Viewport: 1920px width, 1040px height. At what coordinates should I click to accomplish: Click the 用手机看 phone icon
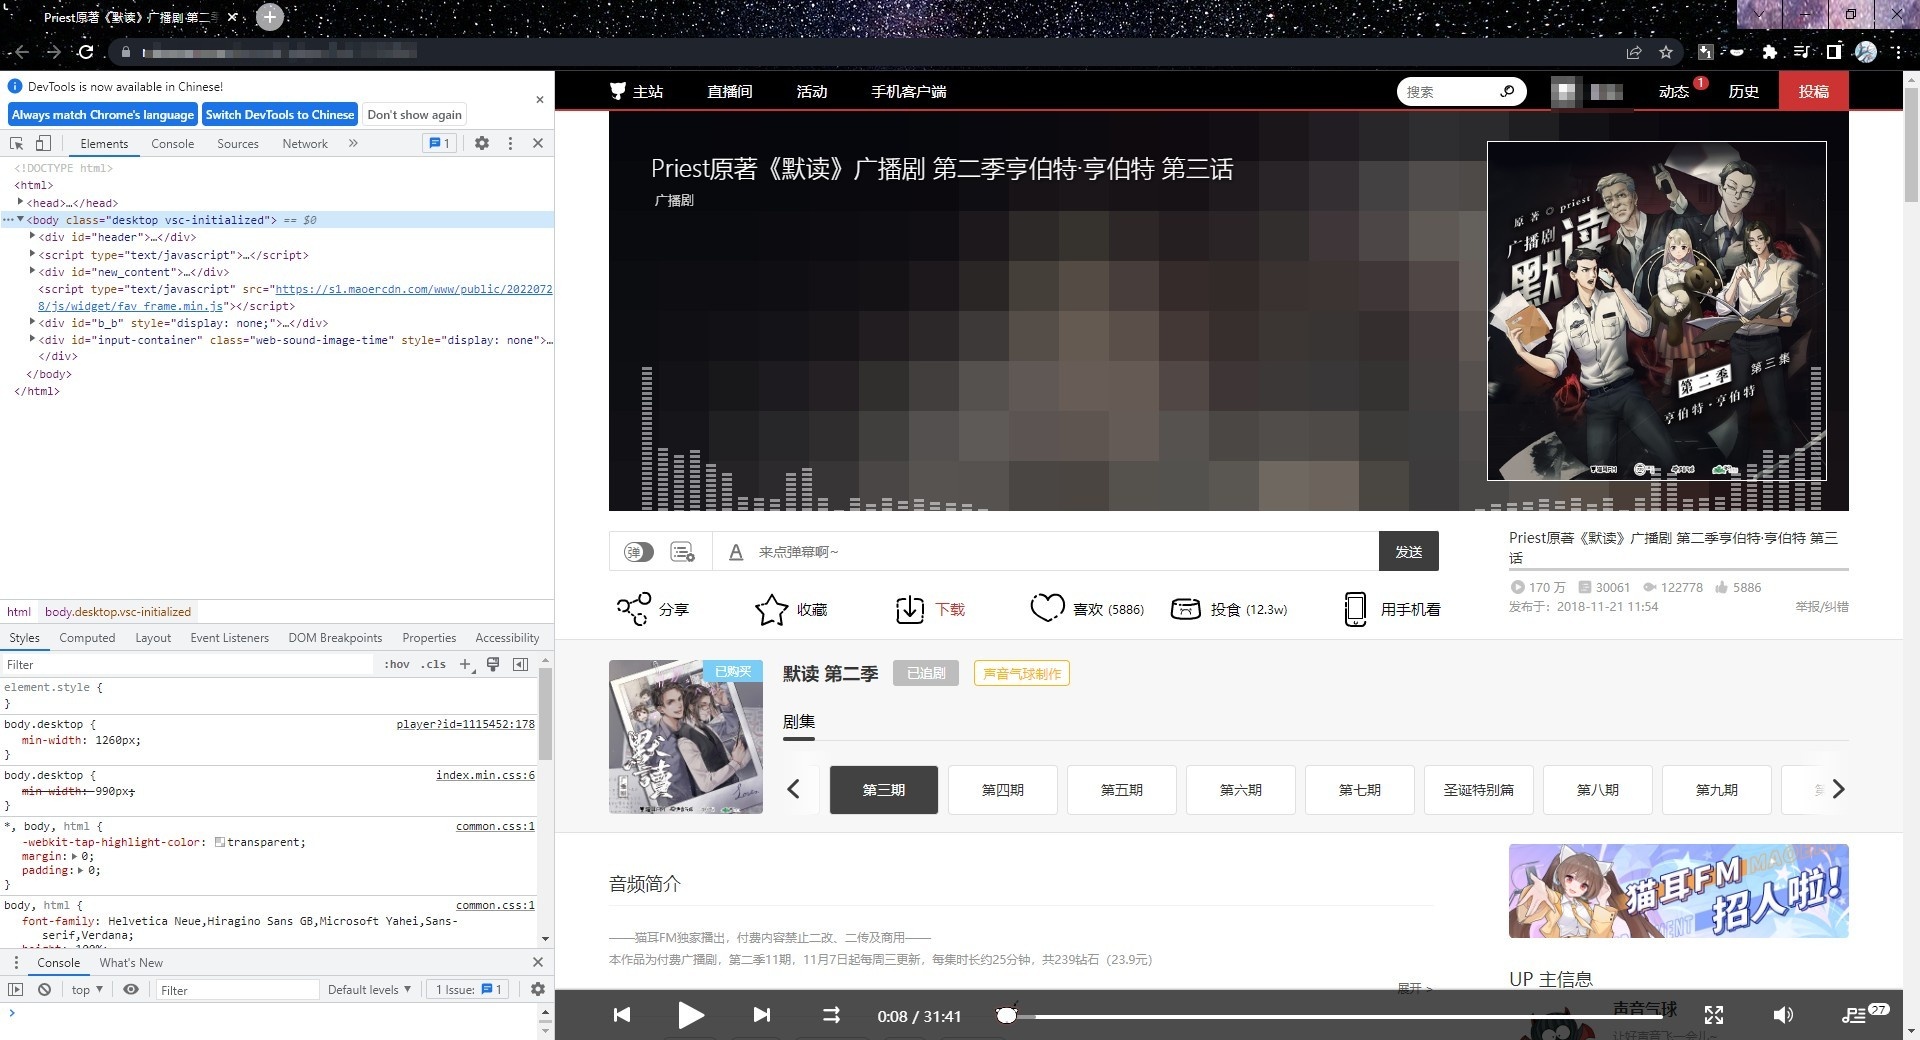(1355, 609)
